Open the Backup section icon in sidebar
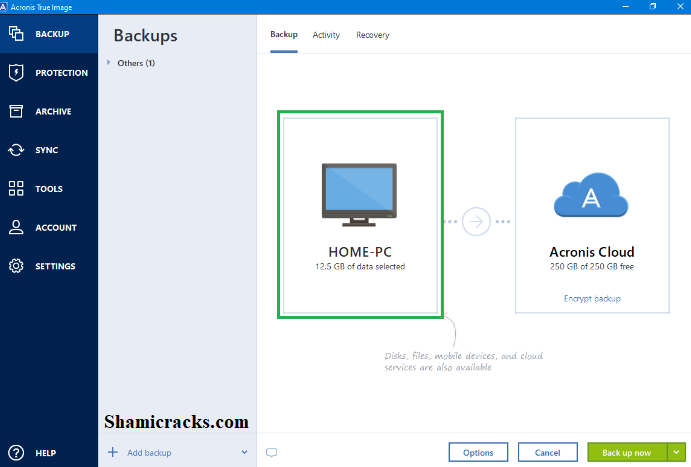This screenshot has width=691, height=467. (16, 33)
